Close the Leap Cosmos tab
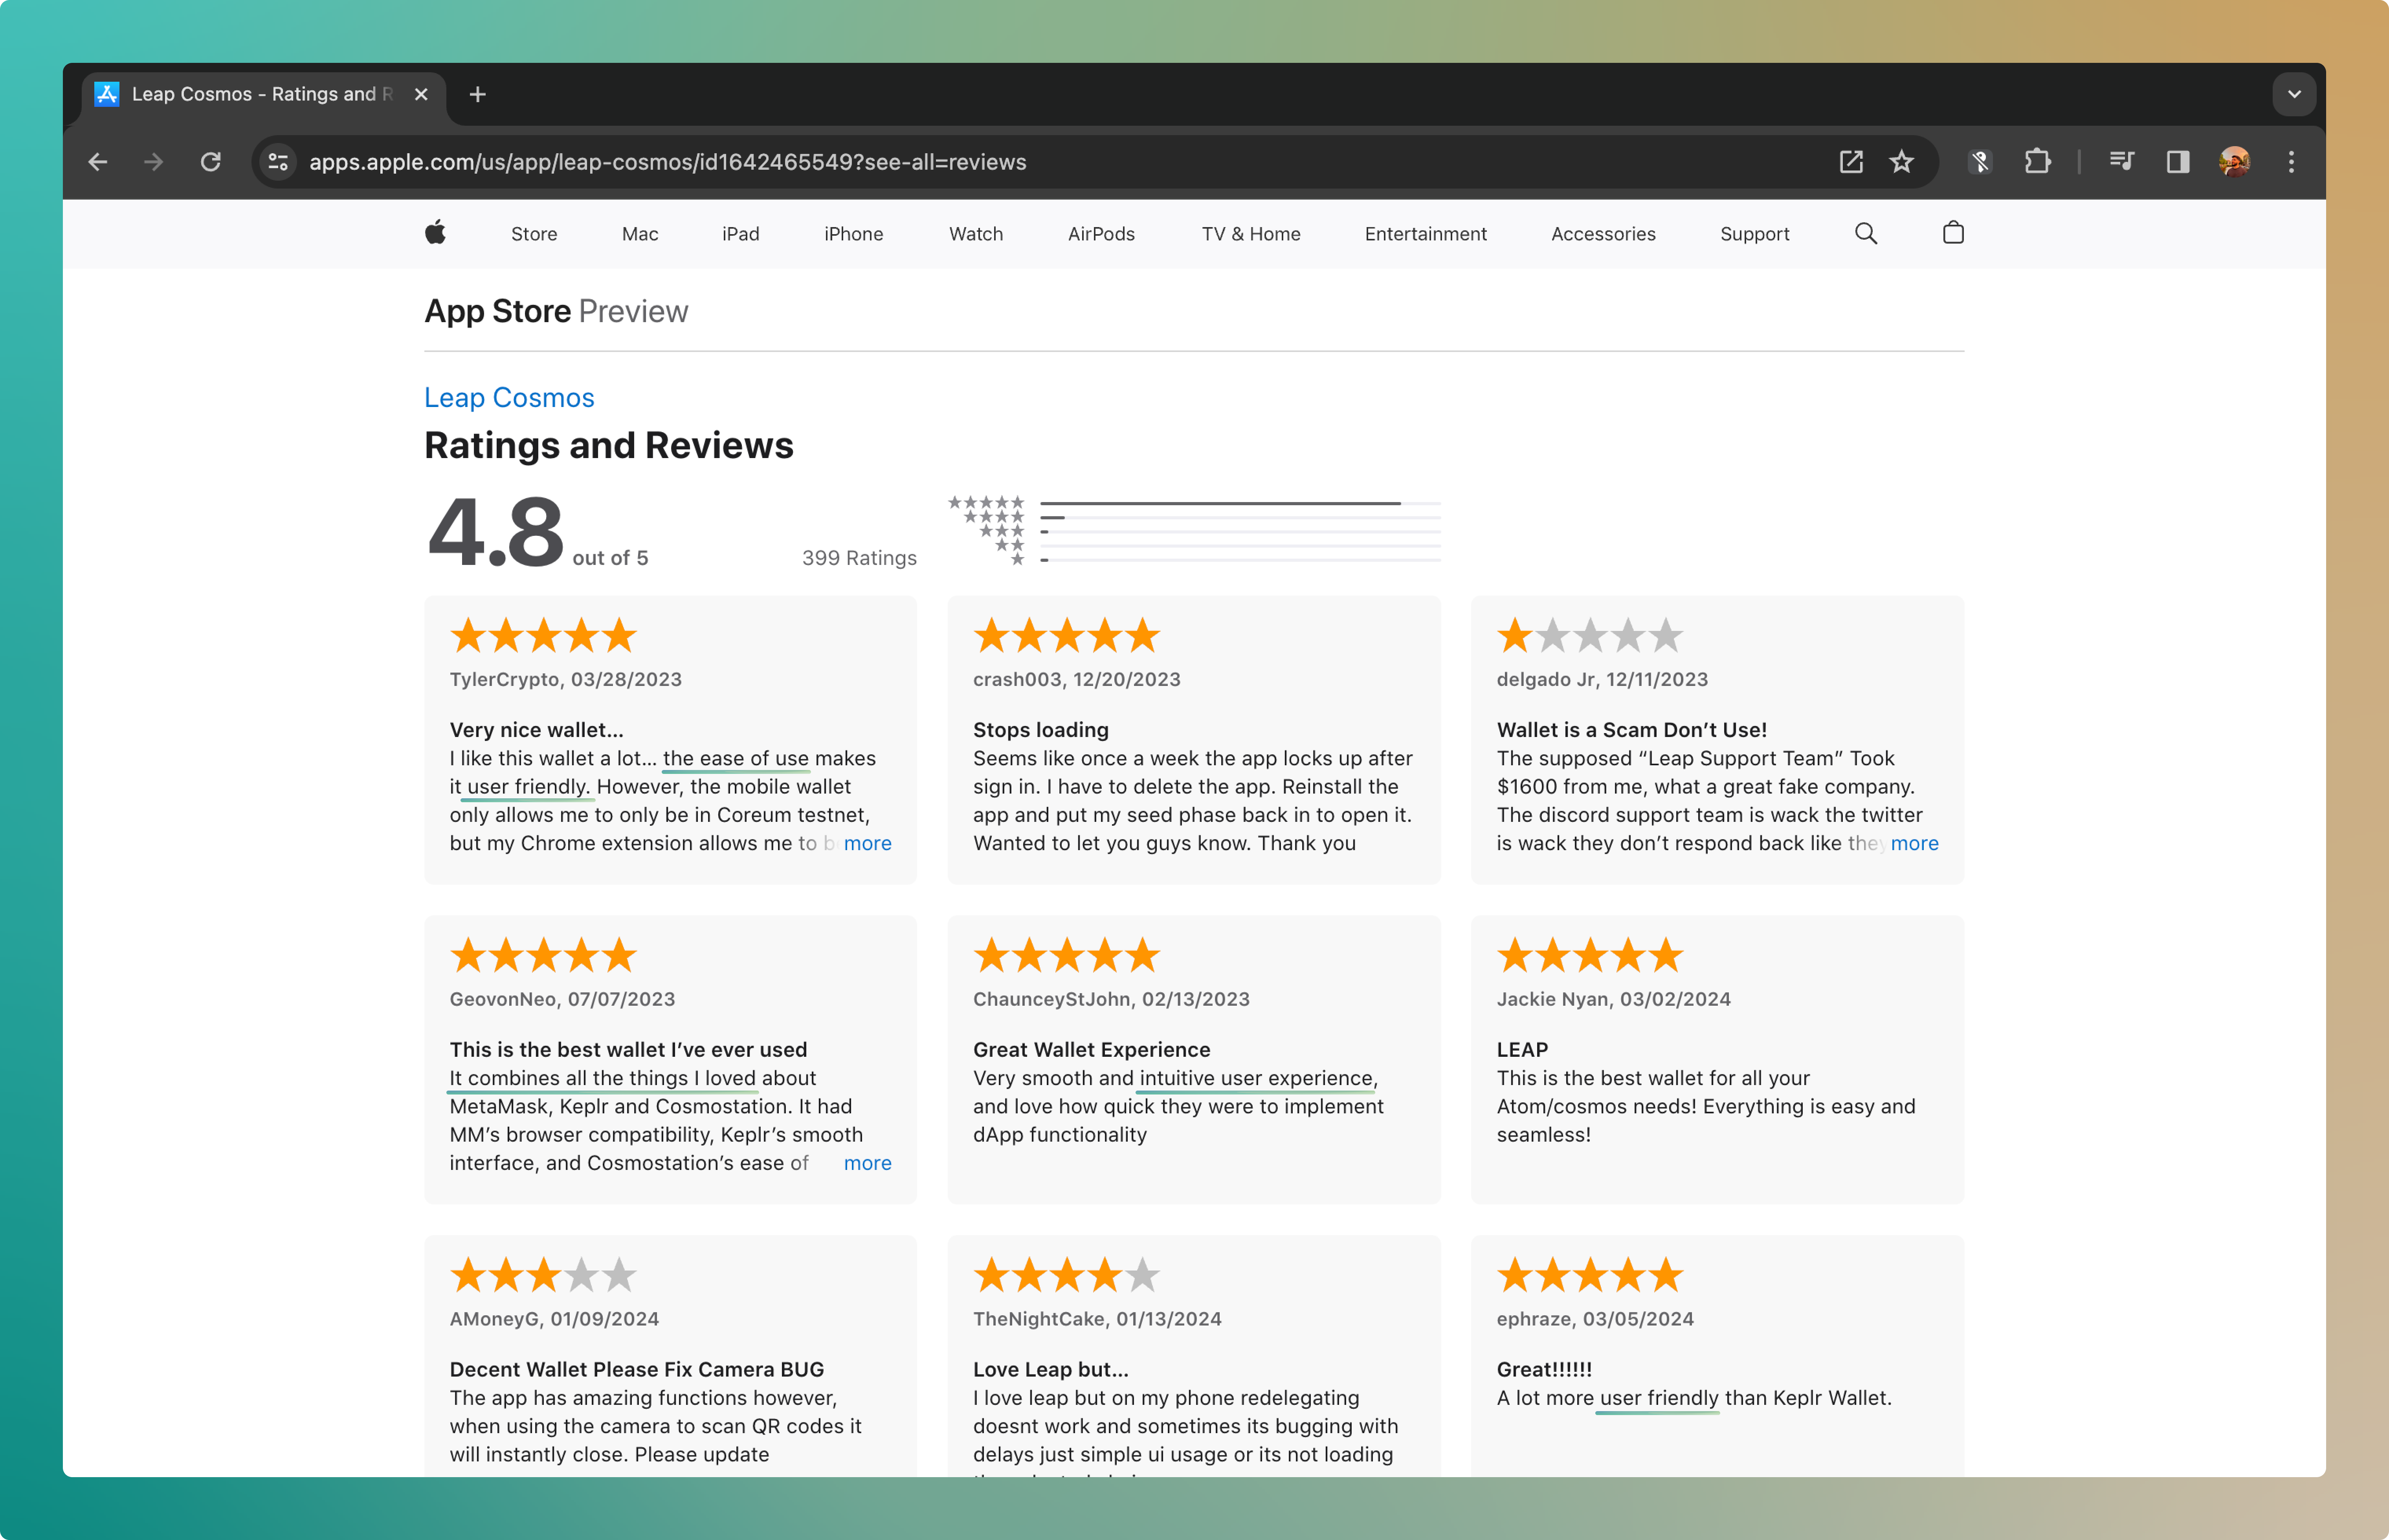 [421, 94]
